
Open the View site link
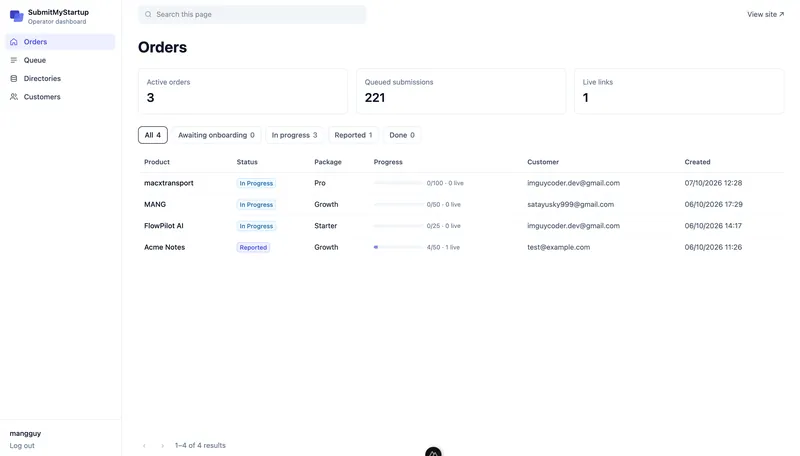tap(765, 14)
